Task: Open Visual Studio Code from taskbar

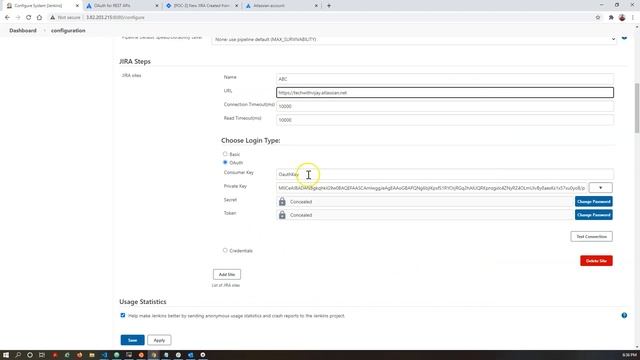Action: point(104,355)
